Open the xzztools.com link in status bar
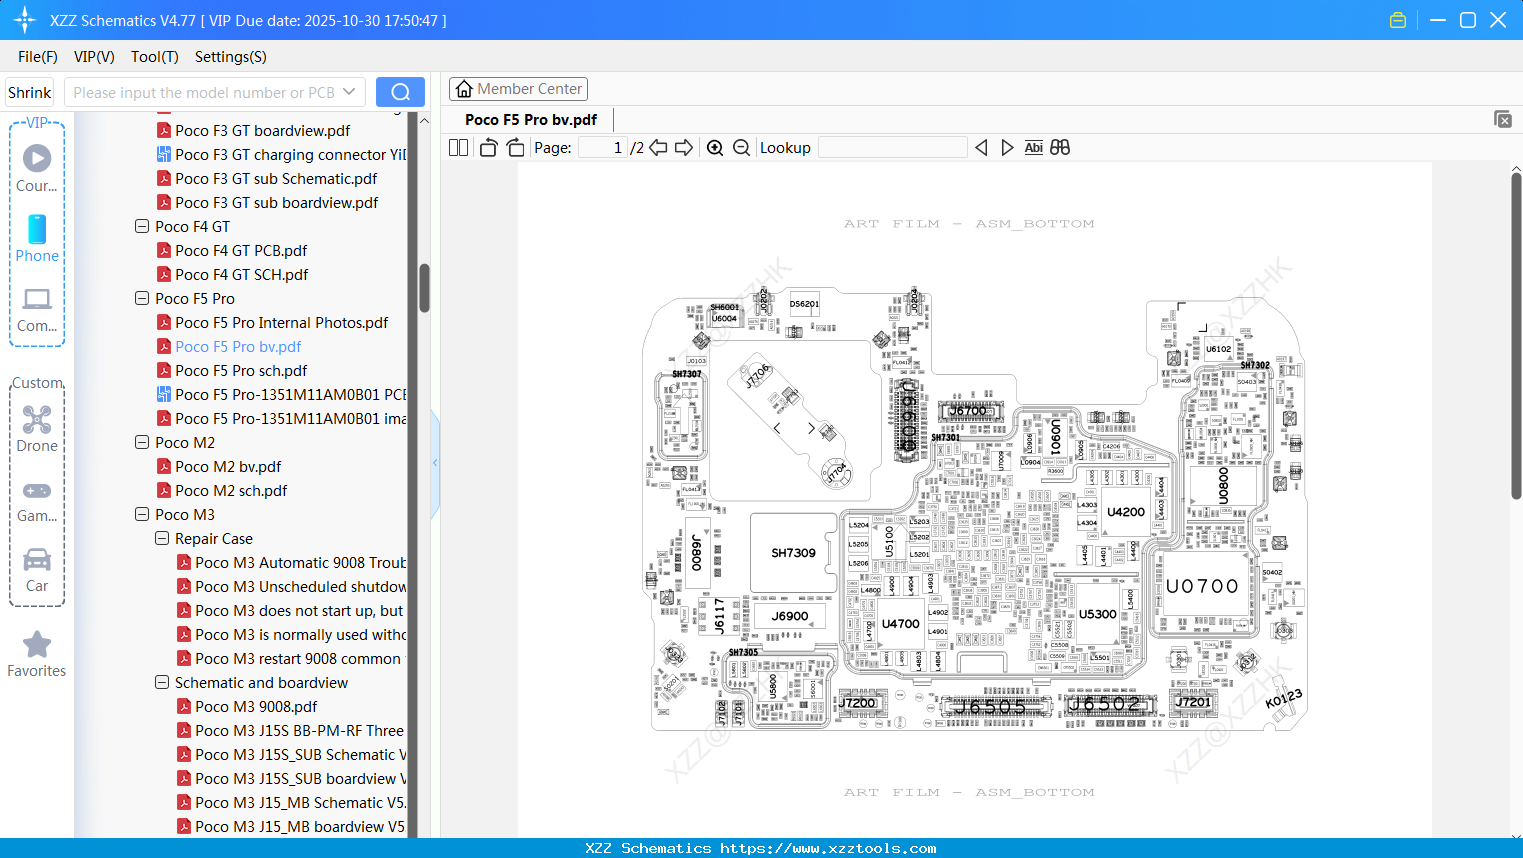 [828, 848]
